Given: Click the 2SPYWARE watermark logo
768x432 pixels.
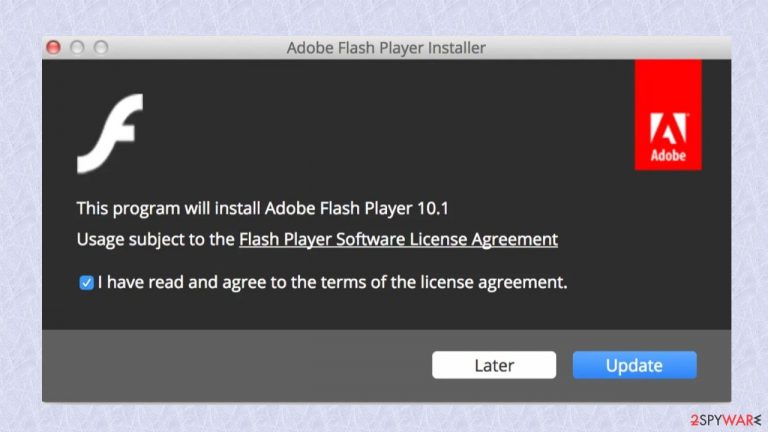Looking at the screenshot, I should point(725,420).
